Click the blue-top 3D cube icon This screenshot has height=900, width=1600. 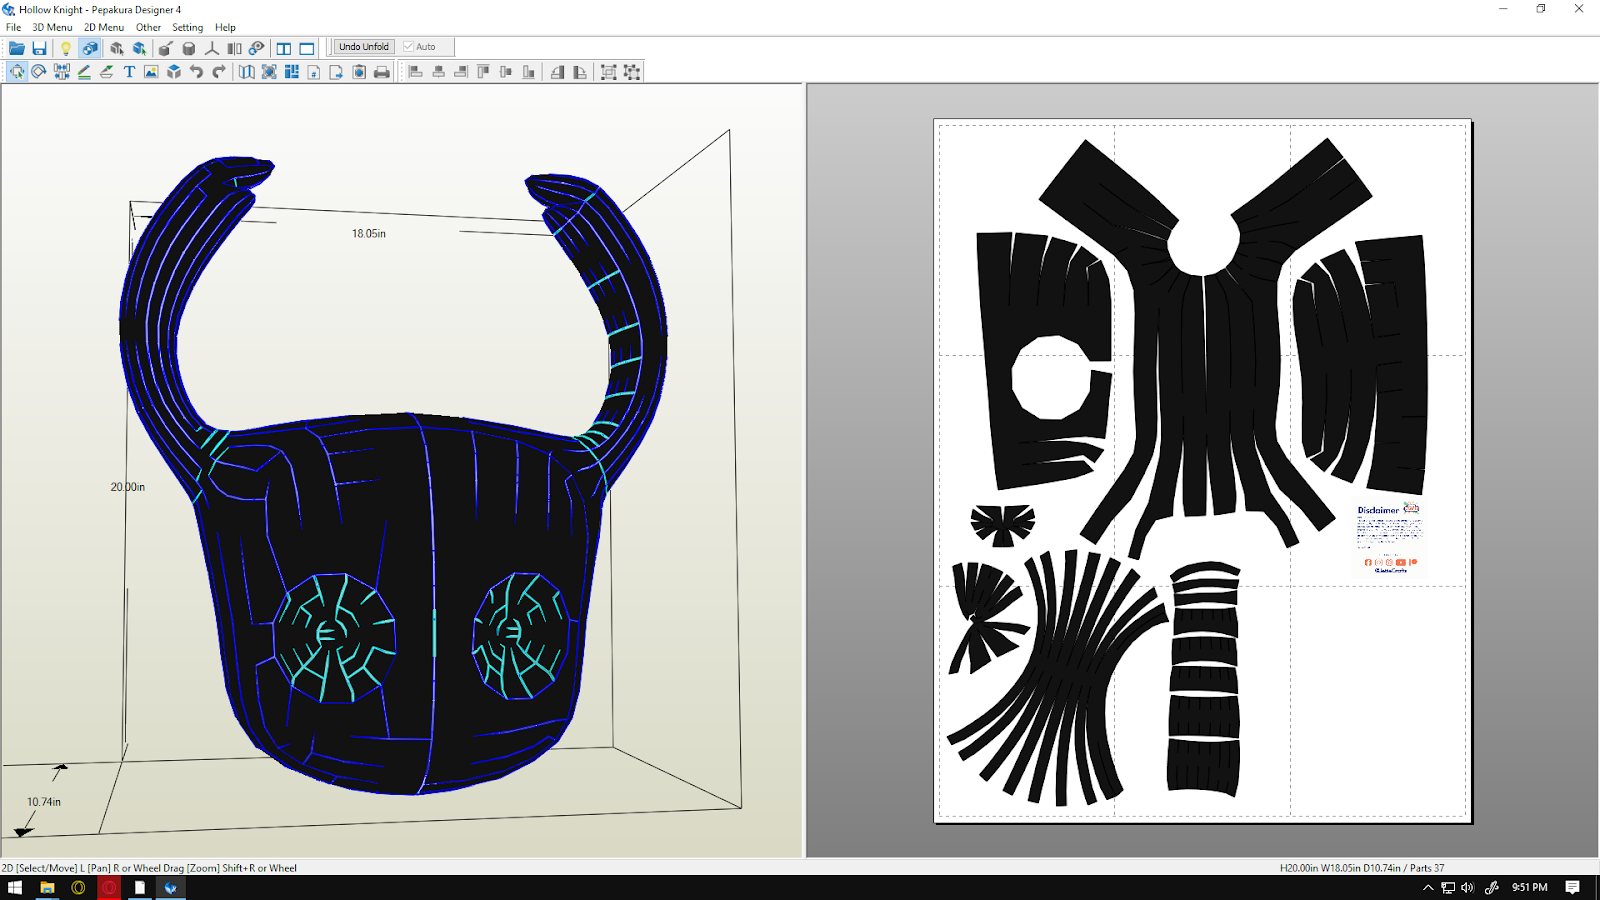(174, 72)
